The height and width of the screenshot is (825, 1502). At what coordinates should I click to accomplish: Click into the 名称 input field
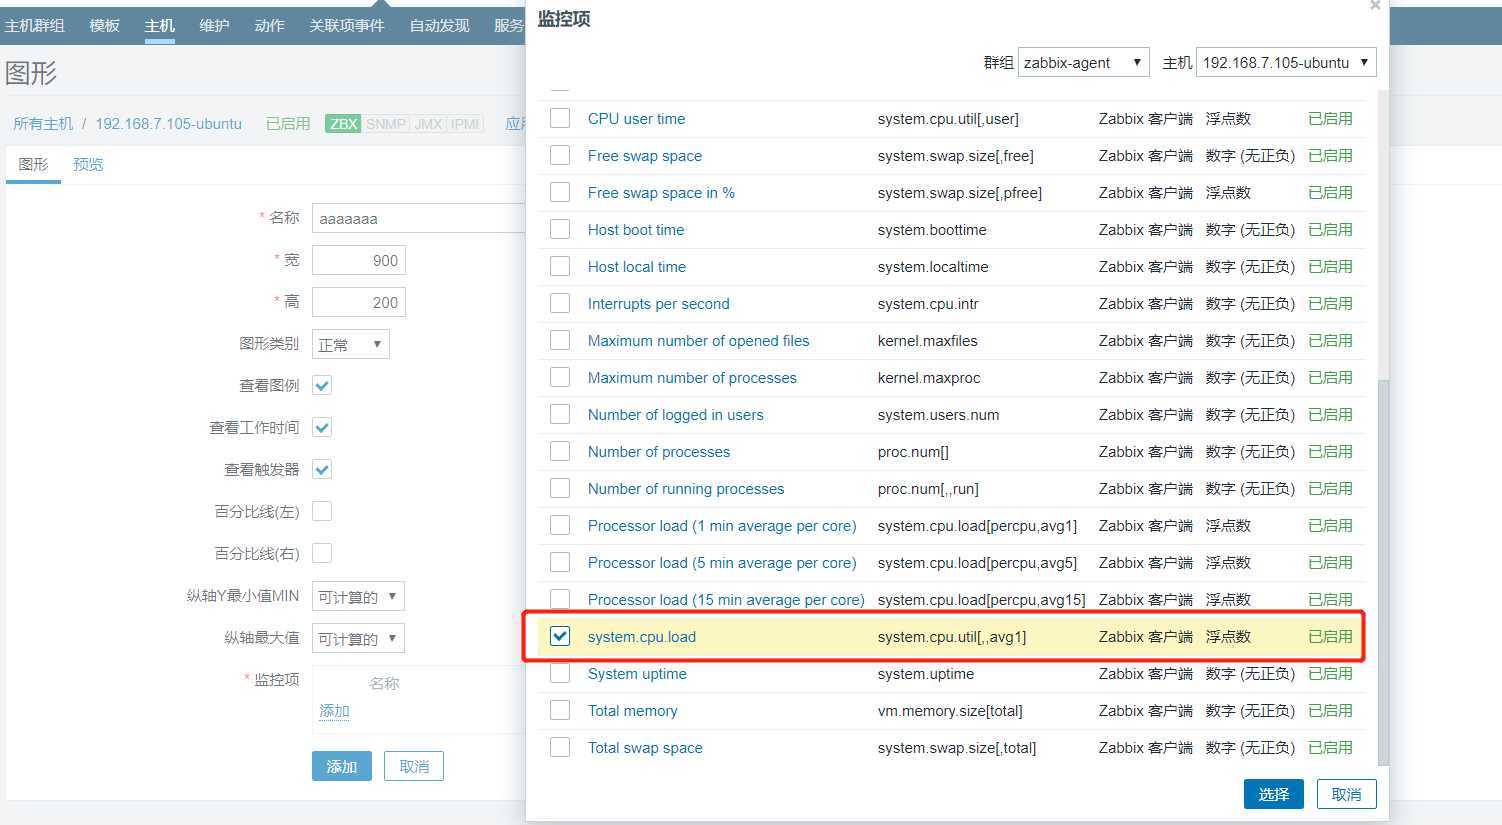click(418, 218)
